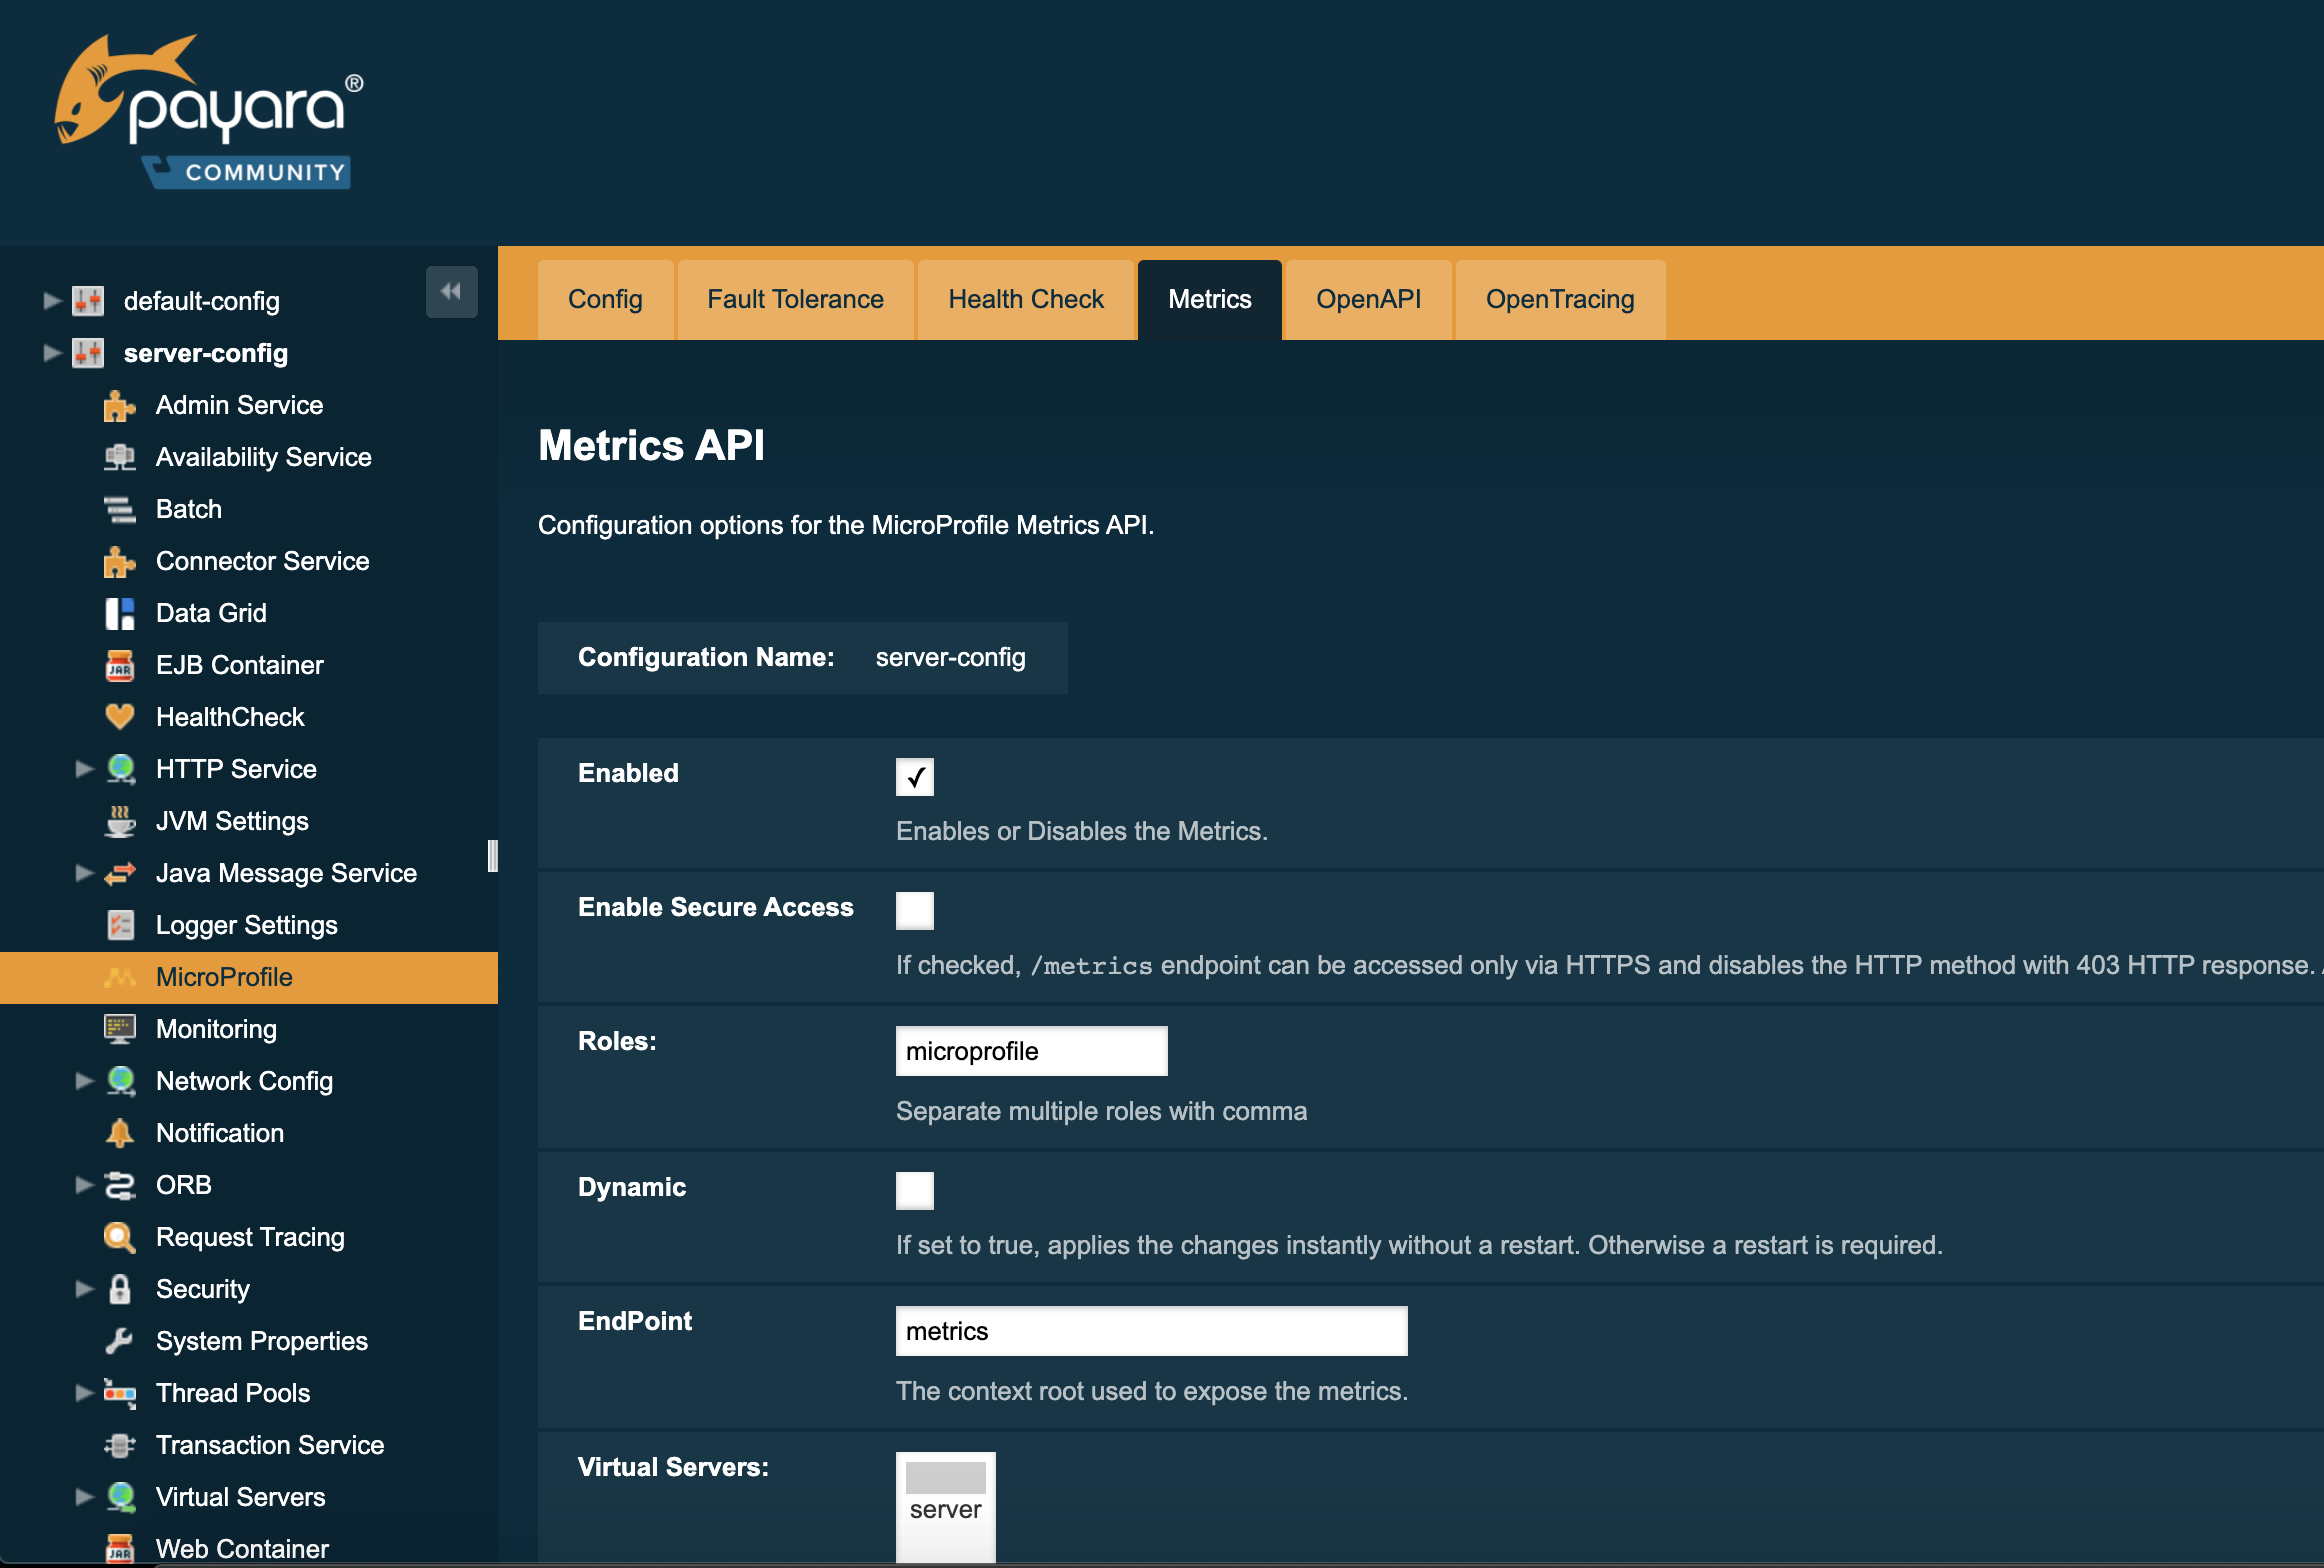Collapse the sidebar using the double-arrow button
The width and height of the screenshot is (2324, 1568).
pos(451,291)
